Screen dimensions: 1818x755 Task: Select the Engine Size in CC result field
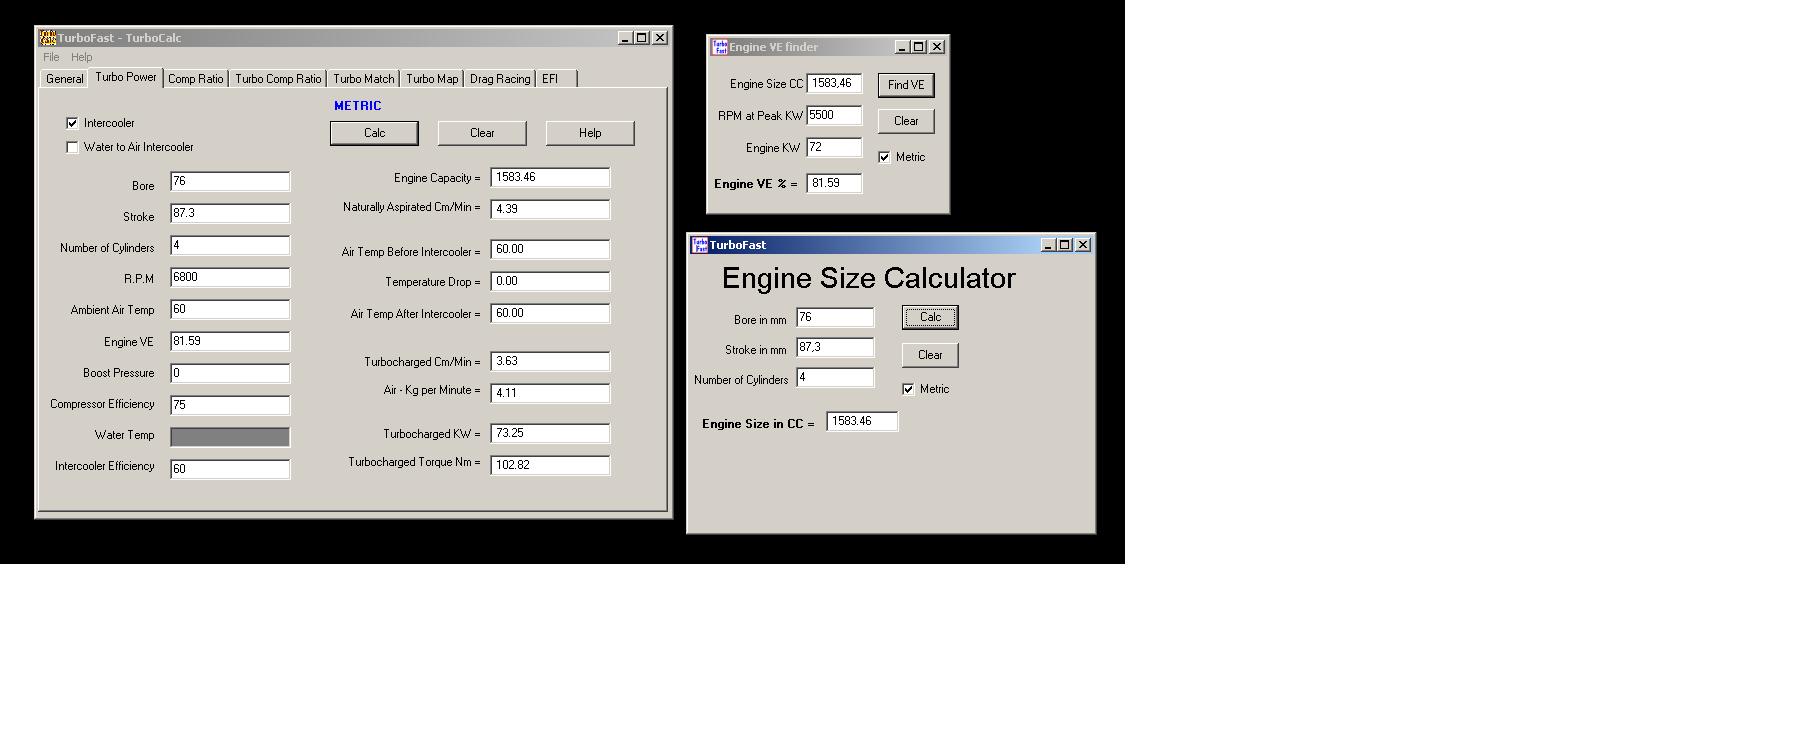[862, 421]
